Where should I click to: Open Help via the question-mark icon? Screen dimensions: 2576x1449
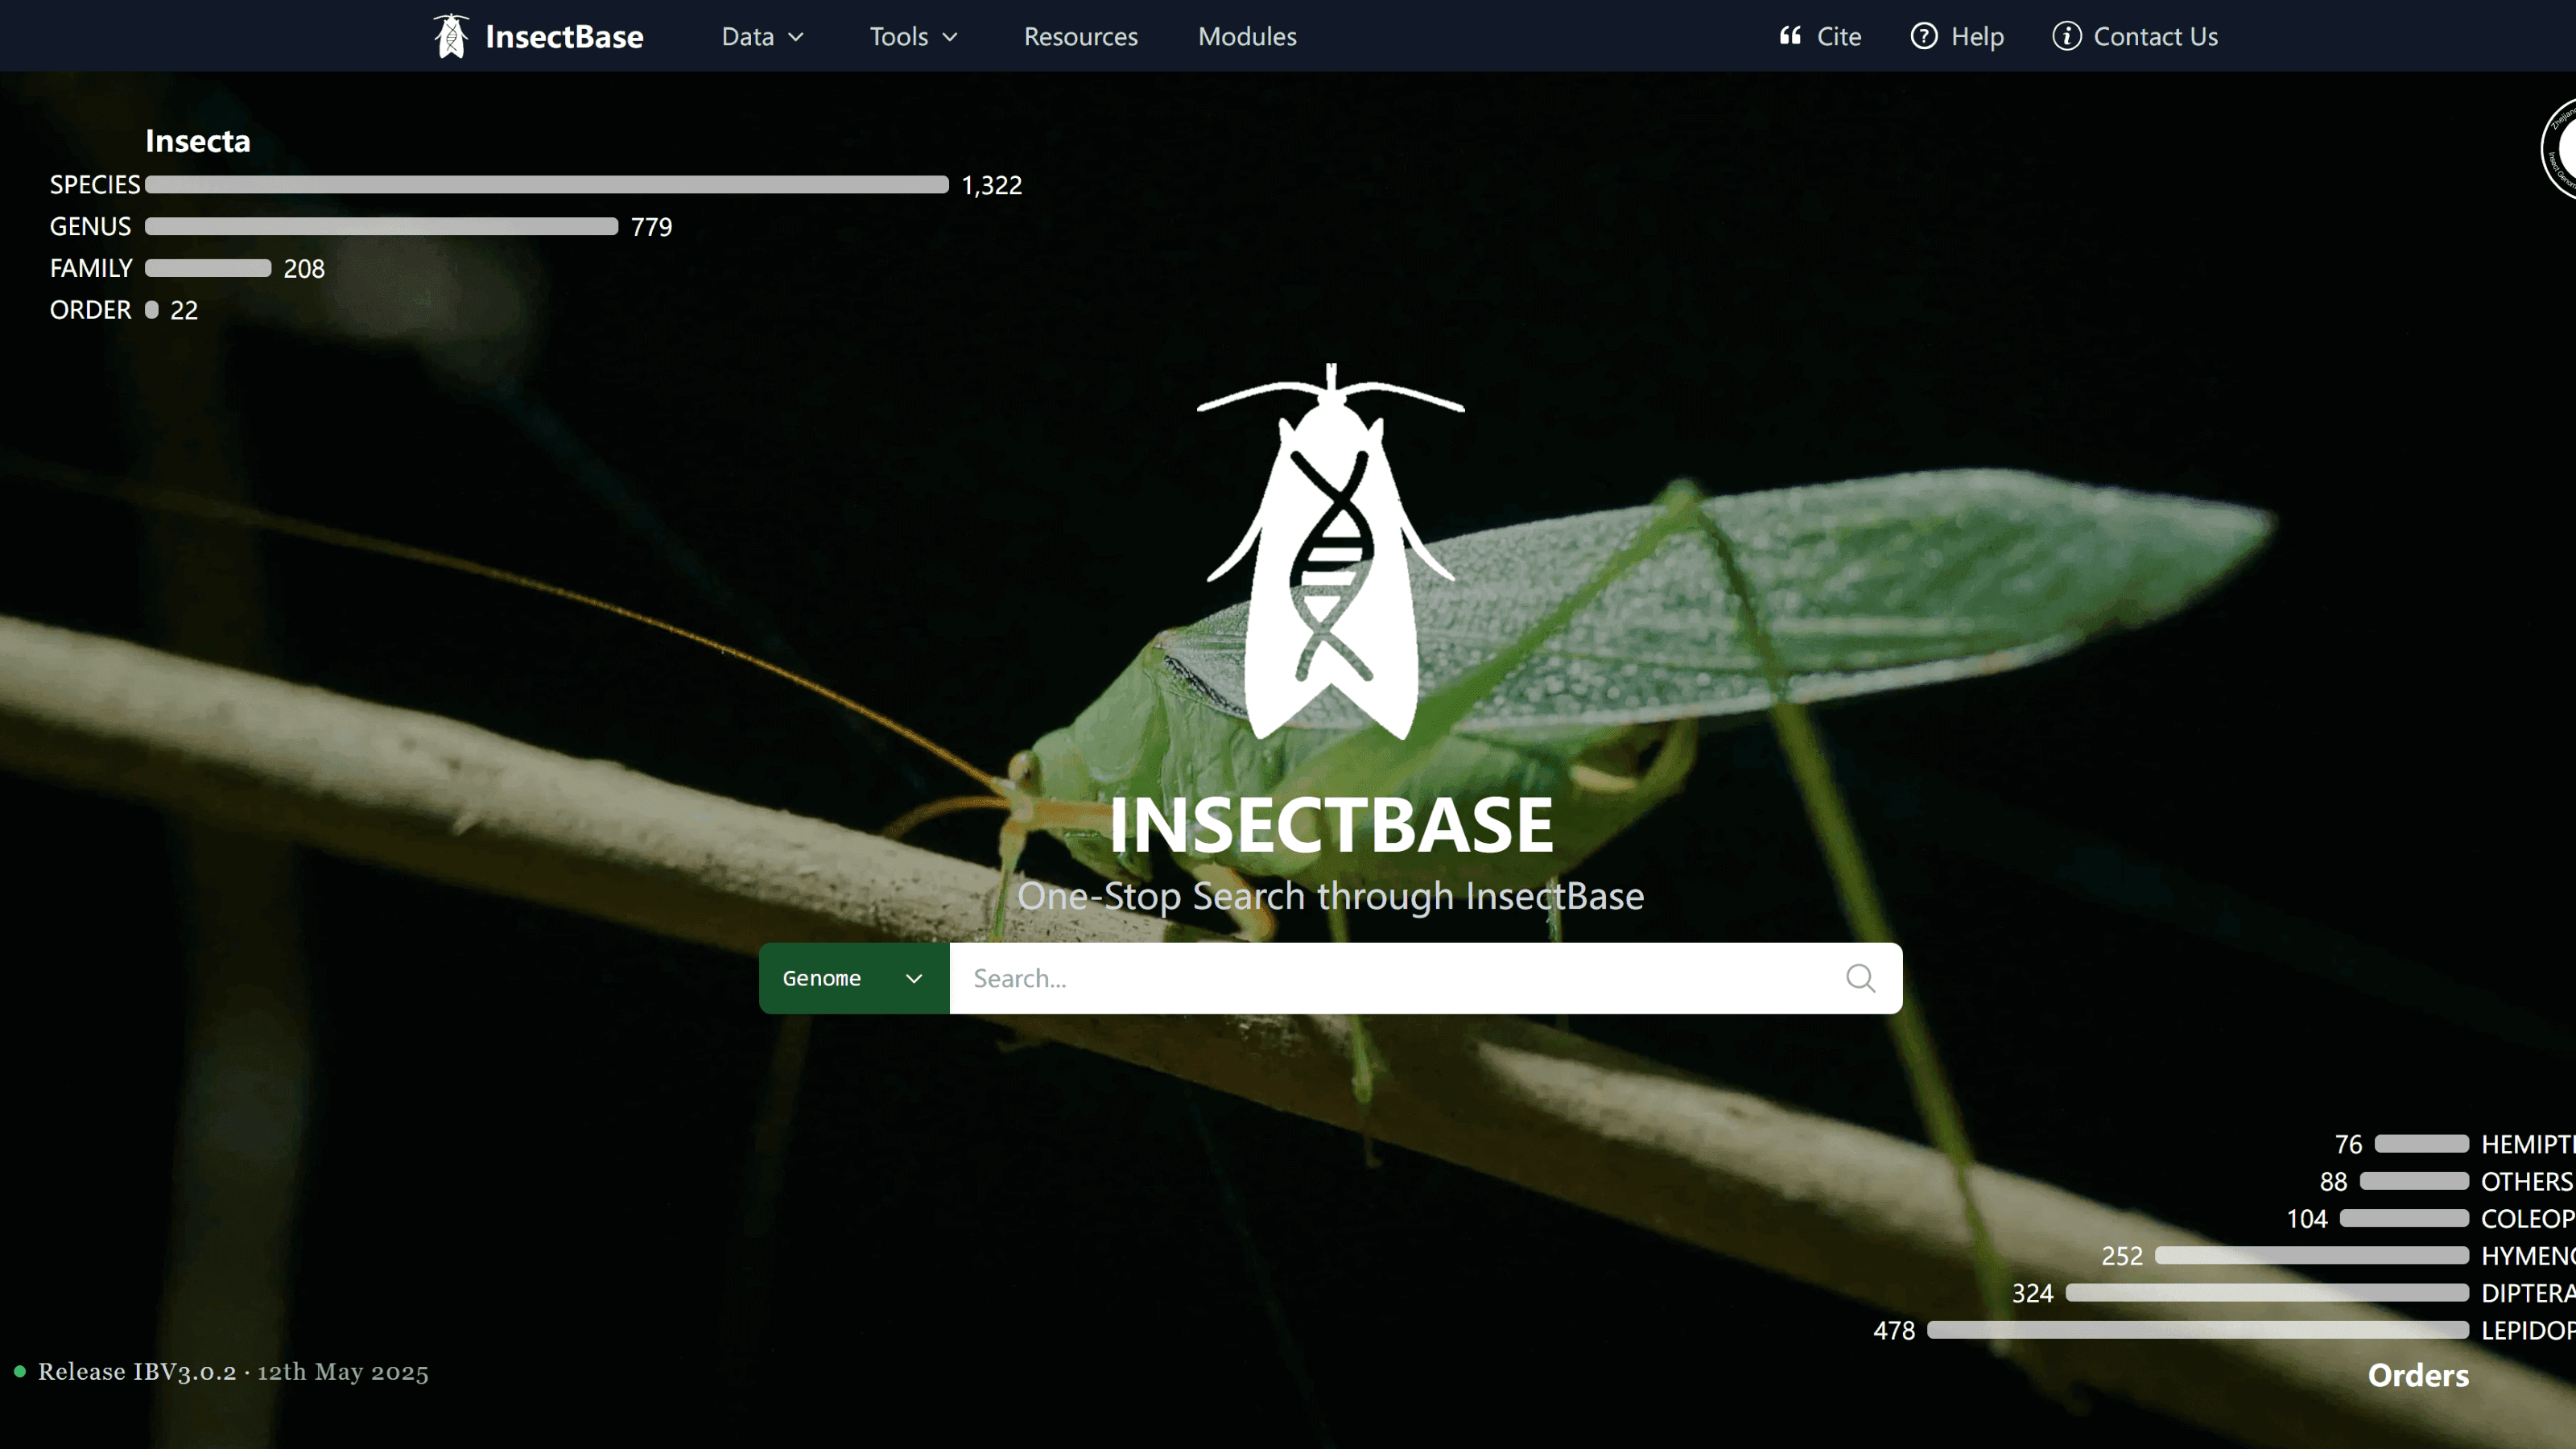(x=1925, y=36)
